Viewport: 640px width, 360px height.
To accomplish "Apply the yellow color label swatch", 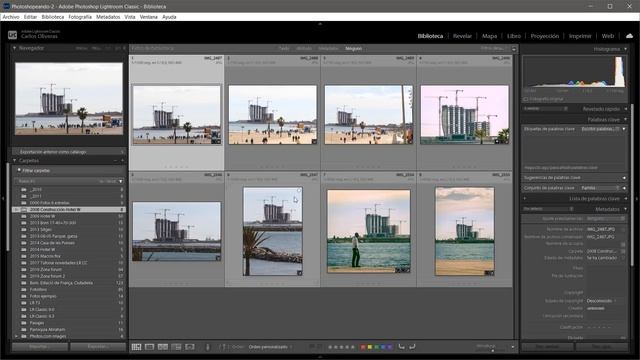I will [370, 347].
